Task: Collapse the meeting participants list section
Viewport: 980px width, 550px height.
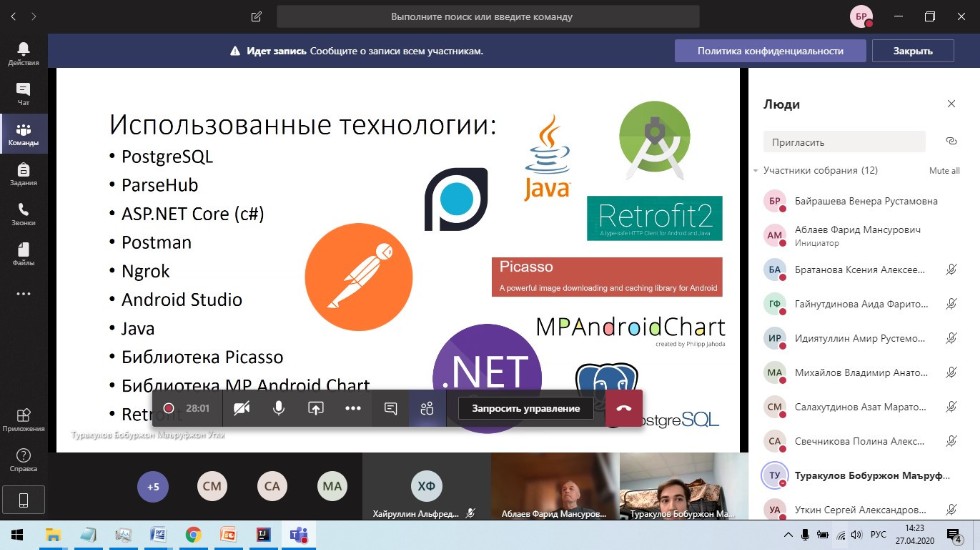Action: (x=756, y=171)
